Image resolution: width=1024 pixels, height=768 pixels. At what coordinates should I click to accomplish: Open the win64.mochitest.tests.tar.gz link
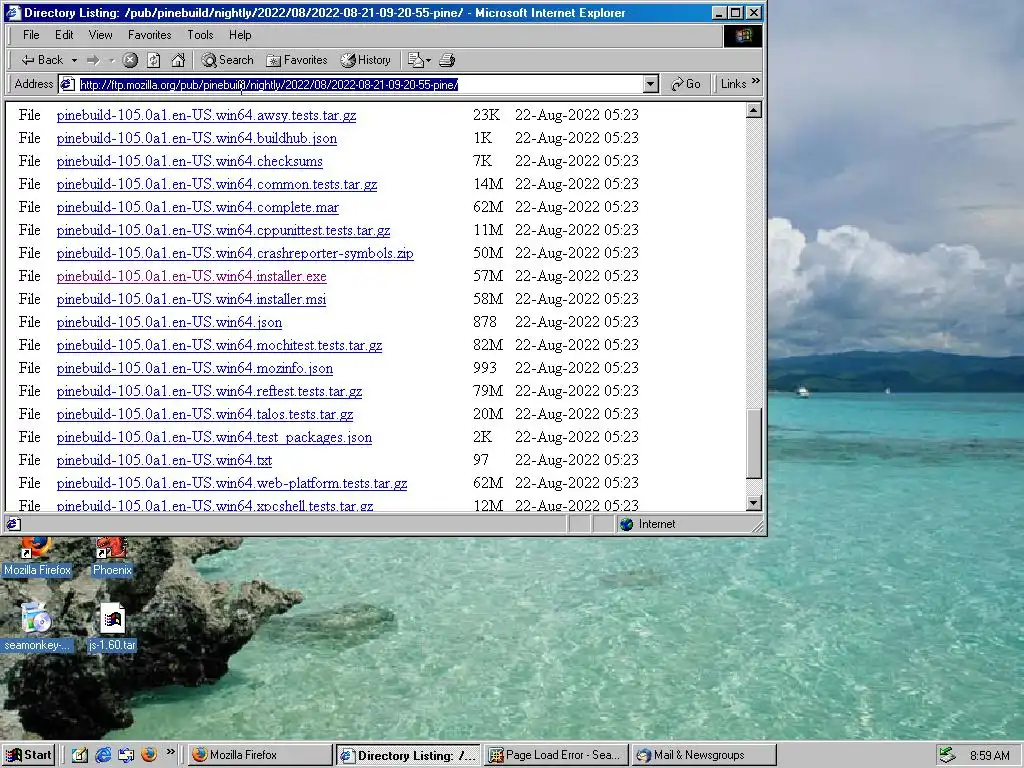click(x=219, y=345)
